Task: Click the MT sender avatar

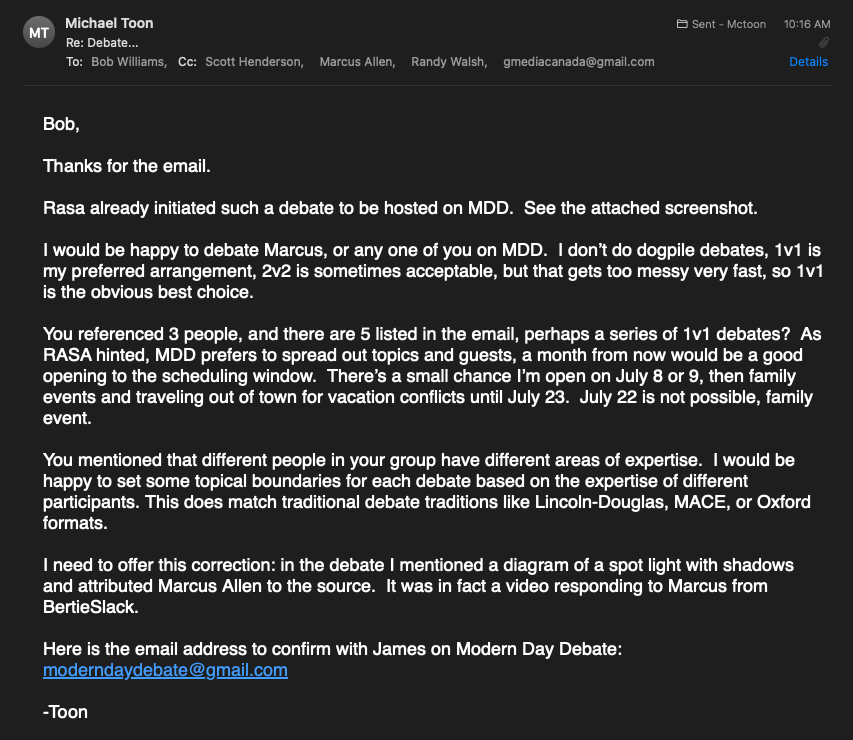Action: [38, 33]
